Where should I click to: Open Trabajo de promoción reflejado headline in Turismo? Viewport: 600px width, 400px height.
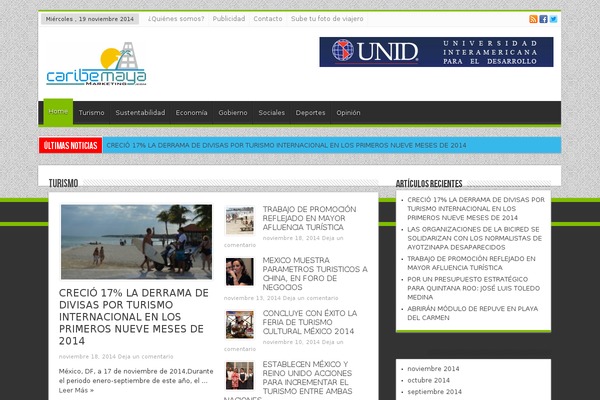[x=309, y=218]
